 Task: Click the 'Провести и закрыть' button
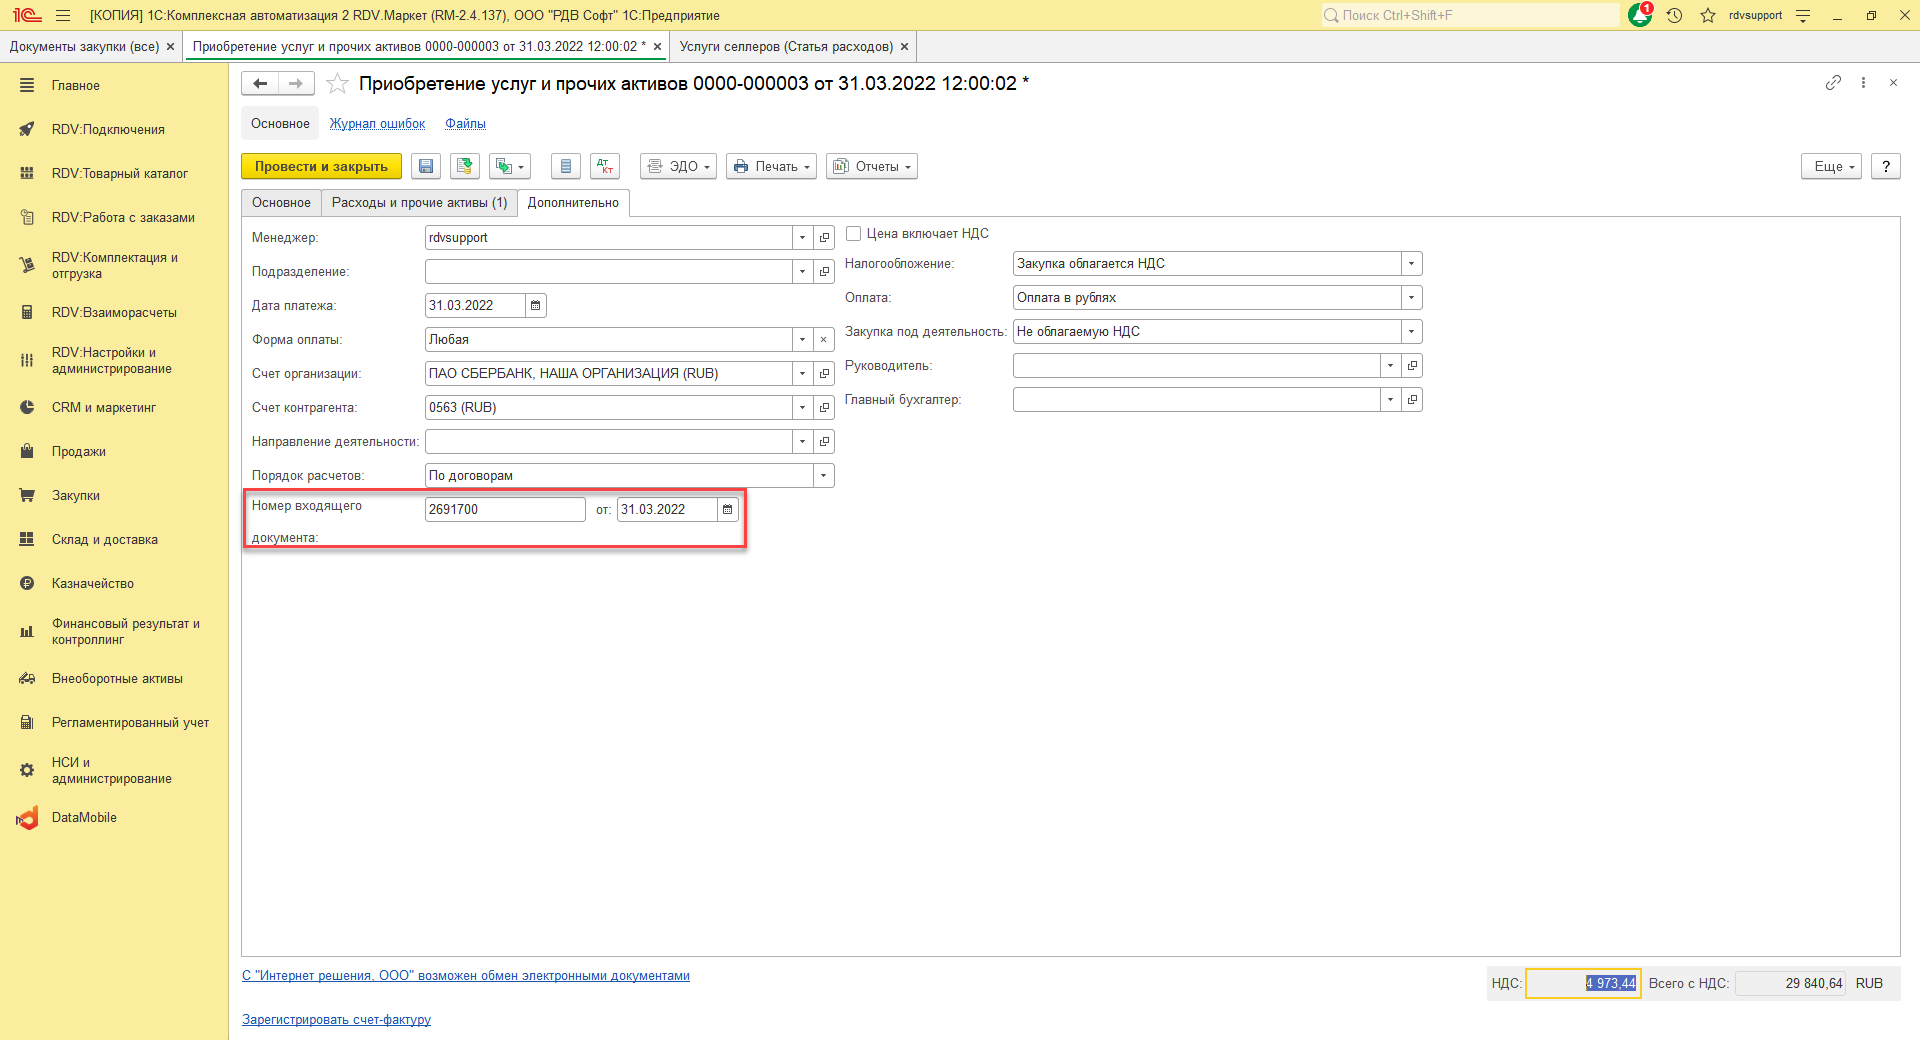coord(321,167)
